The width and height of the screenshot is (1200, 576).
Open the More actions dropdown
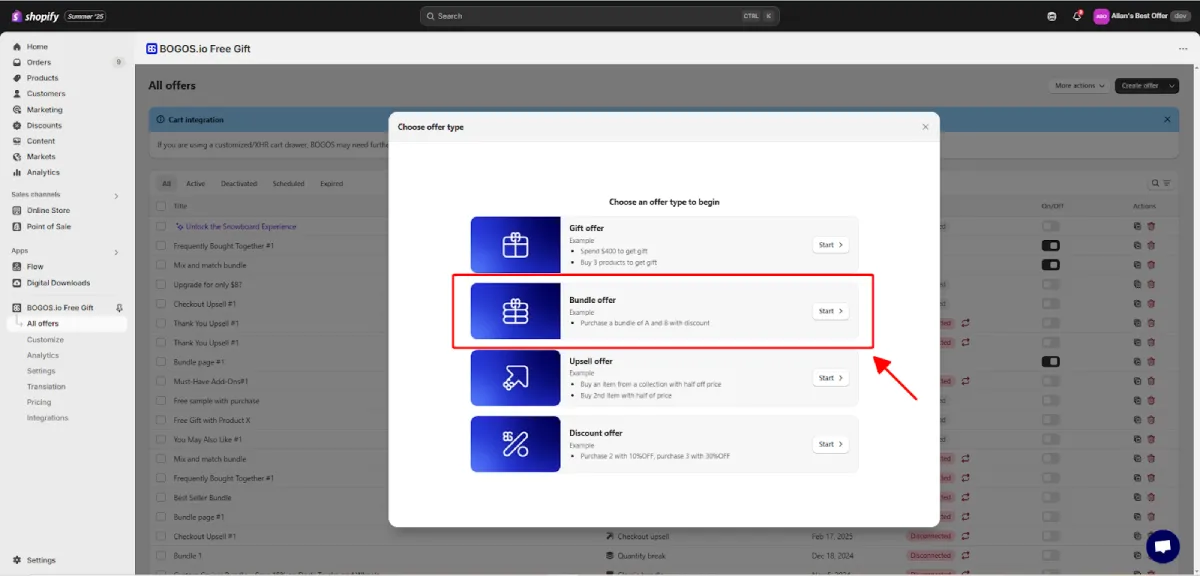tap(1078, 85)
